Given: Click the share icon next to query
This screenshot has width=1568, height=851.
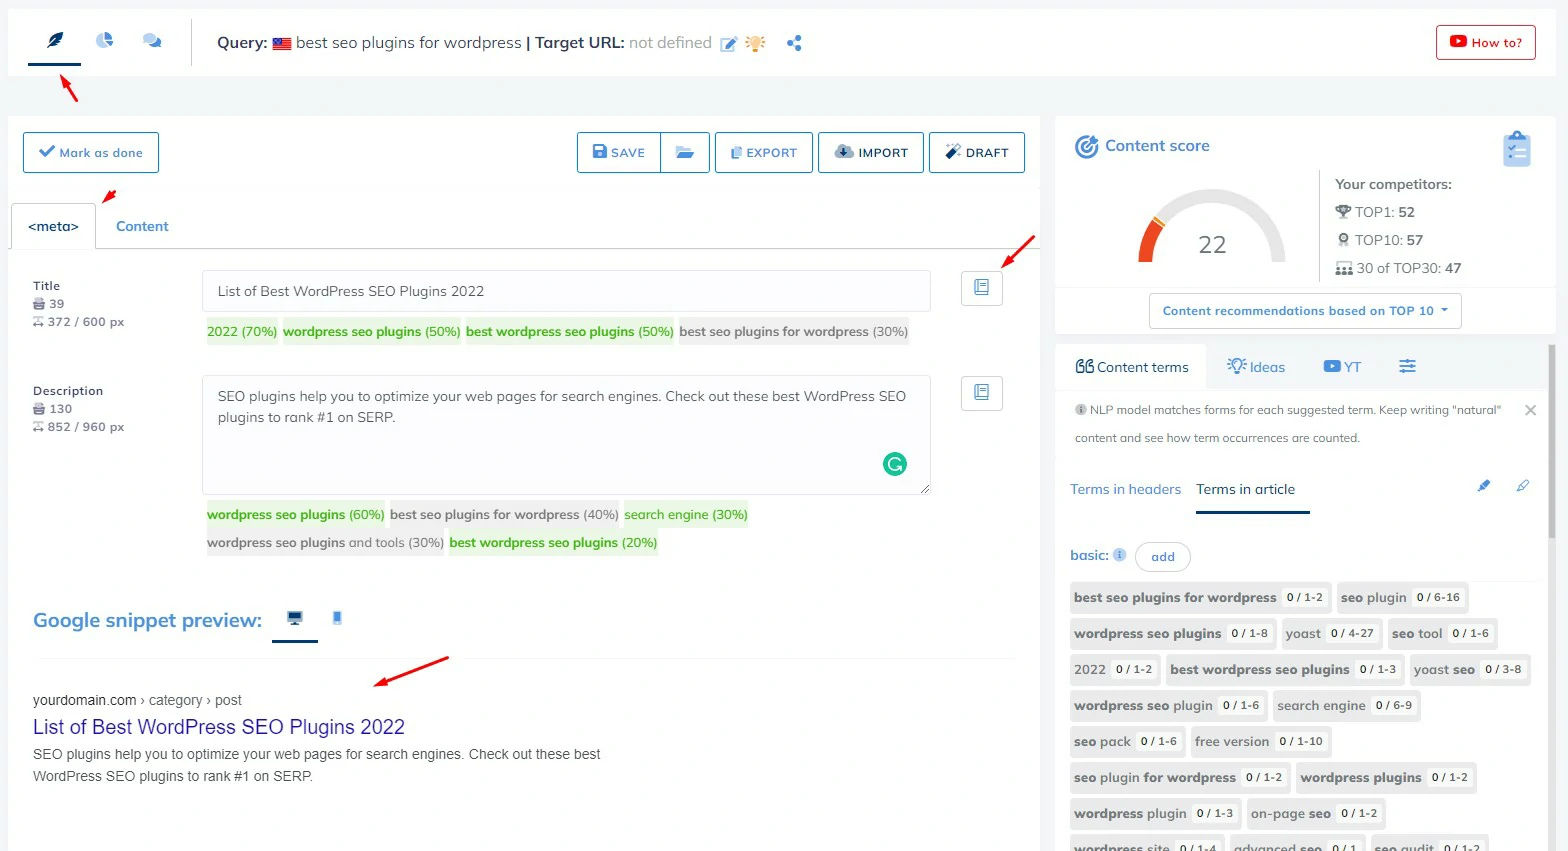Looking at the screenshot, I should click(794, 43).
